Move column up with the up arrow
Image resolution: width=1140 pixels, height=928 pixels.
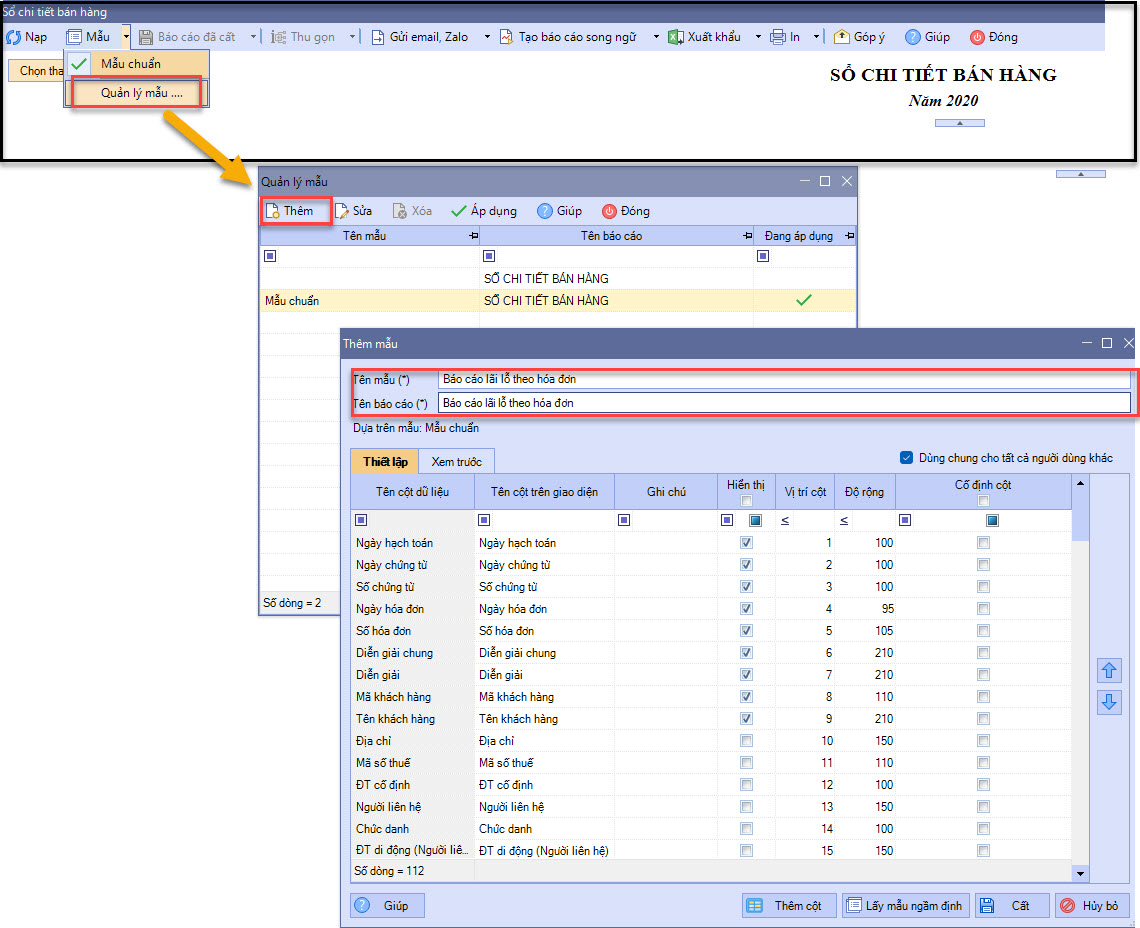point(1108,670)
